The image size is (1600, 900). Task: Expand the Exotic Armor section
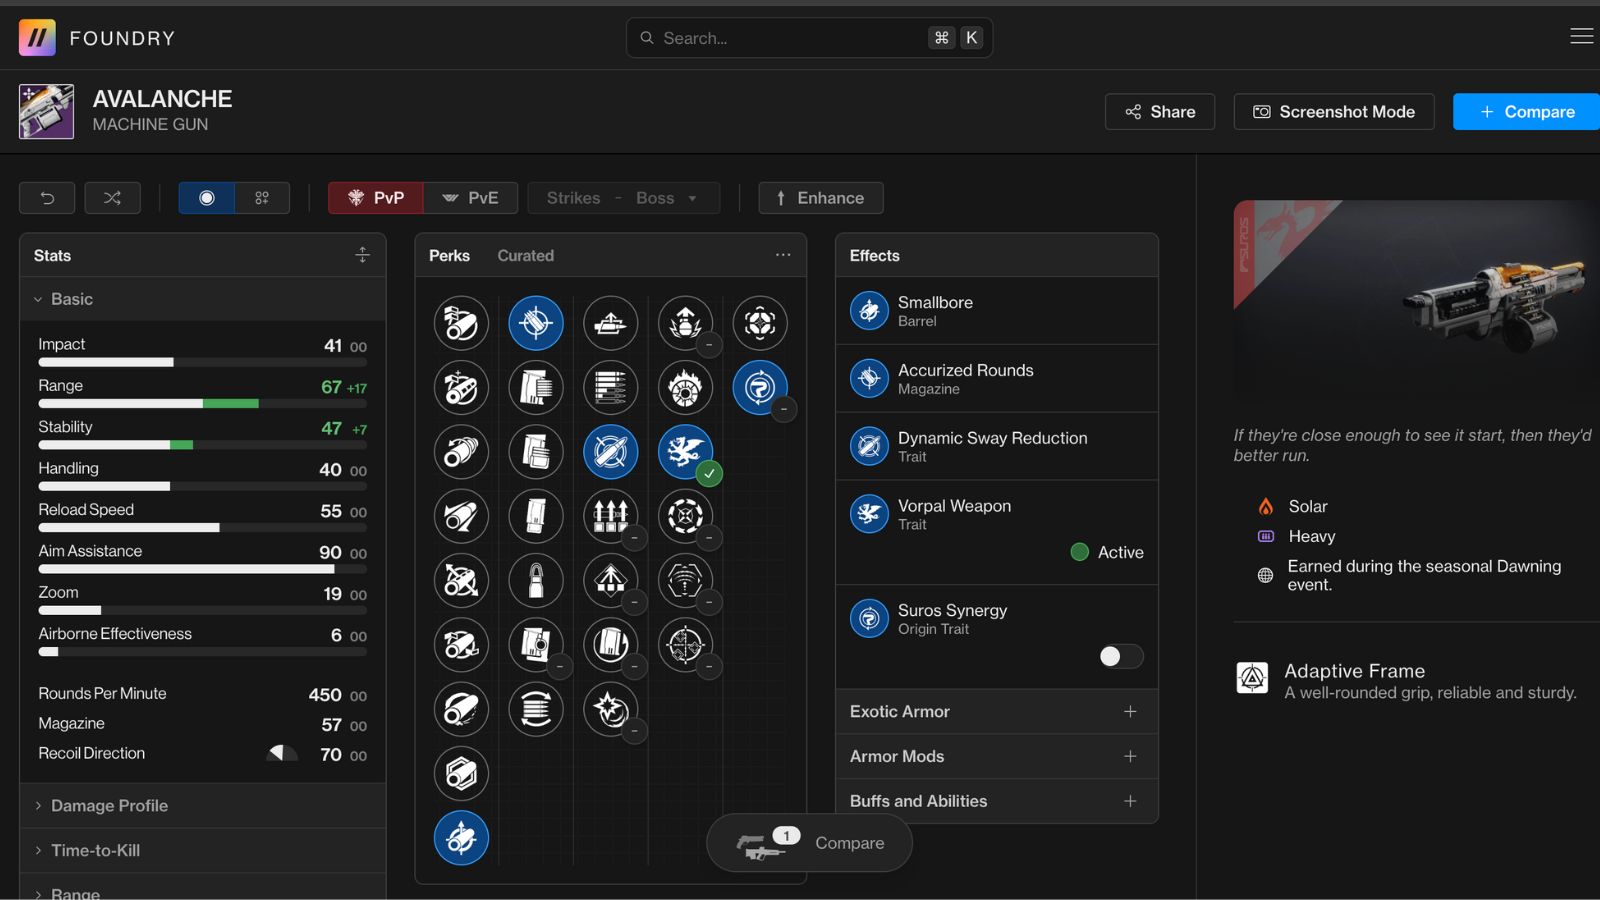click(1130, 712)
